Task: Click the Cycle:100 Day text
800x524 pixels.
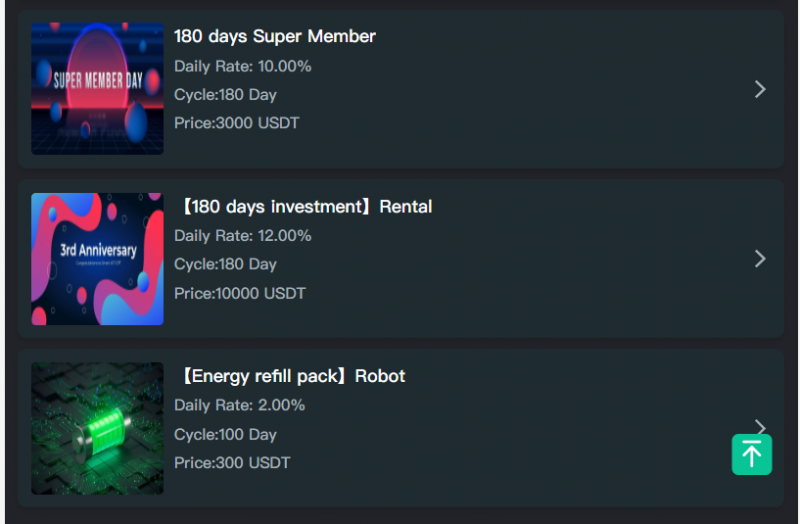Action: pyautogui.click(x=225, y=435)
